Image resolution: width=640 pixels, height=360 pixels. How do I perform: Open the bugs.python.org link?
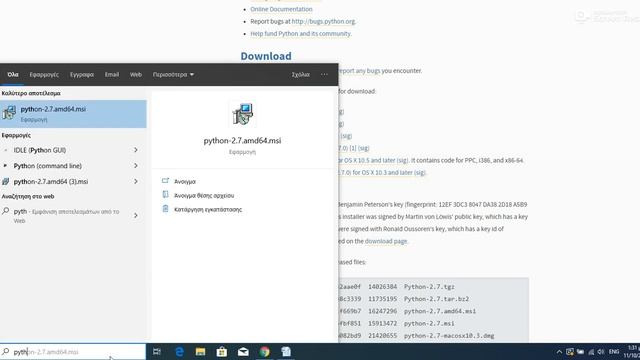pyautogui.click(x=323, y=21)
